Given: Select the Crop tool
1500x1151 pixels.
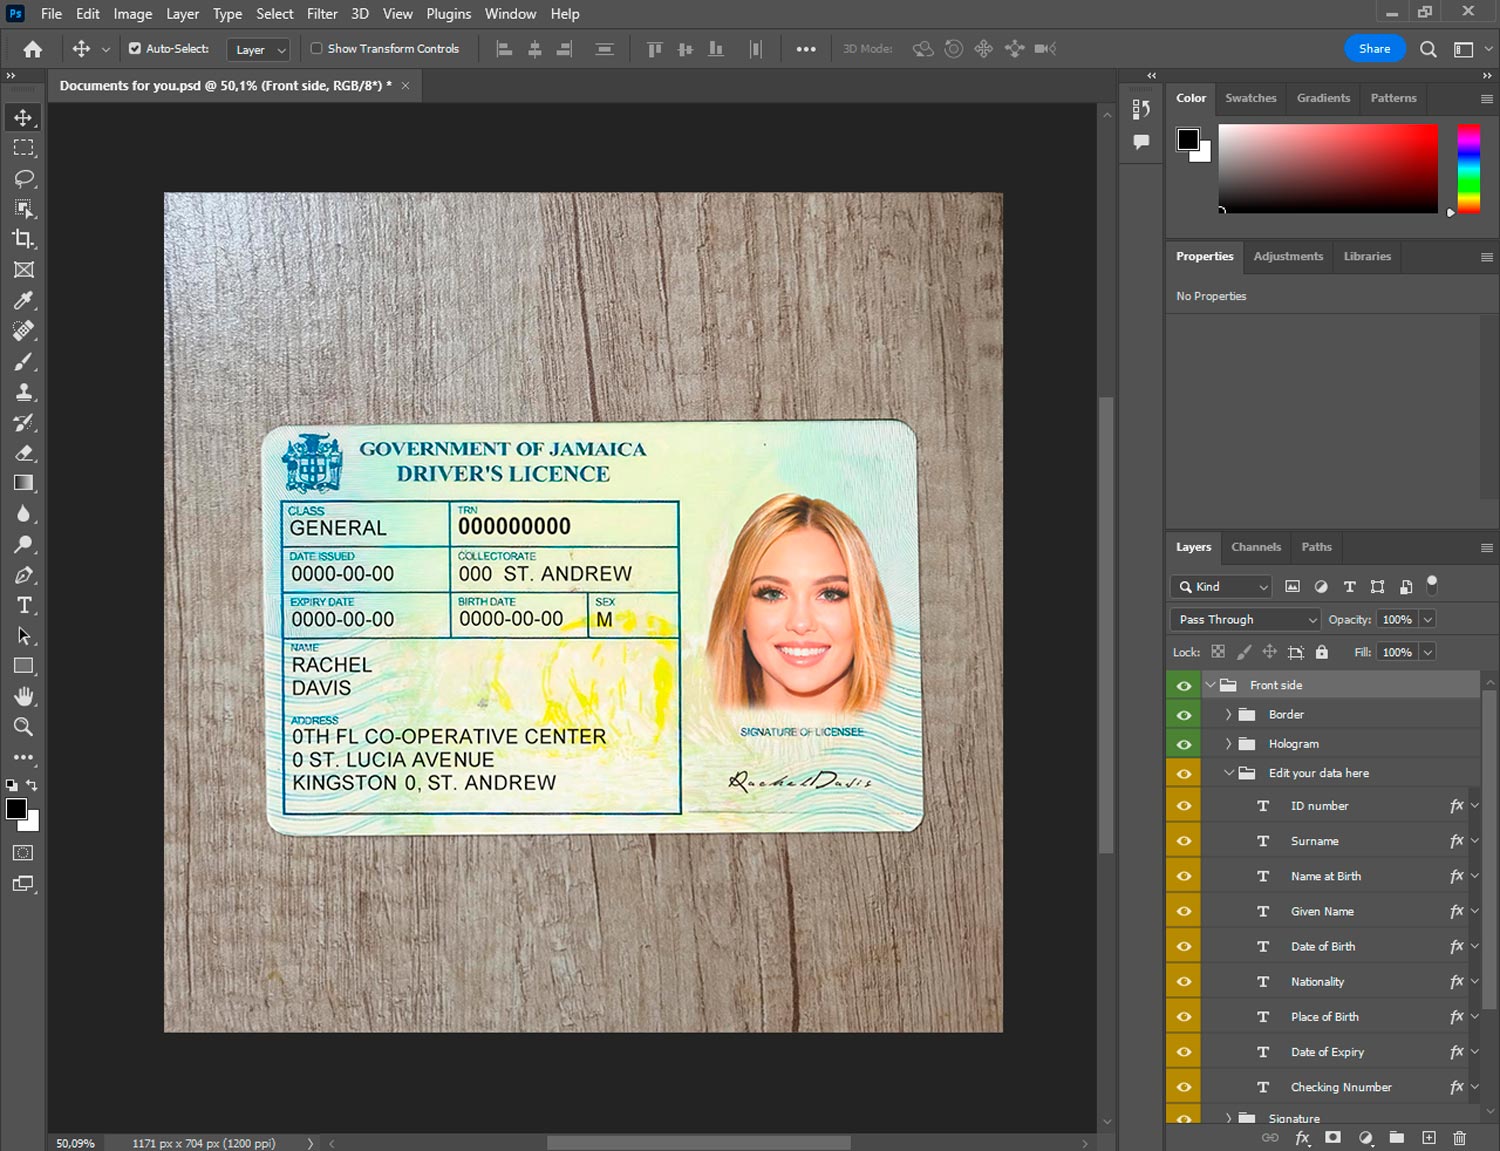Looking at the screenshot, I should (x=23, y=239).
